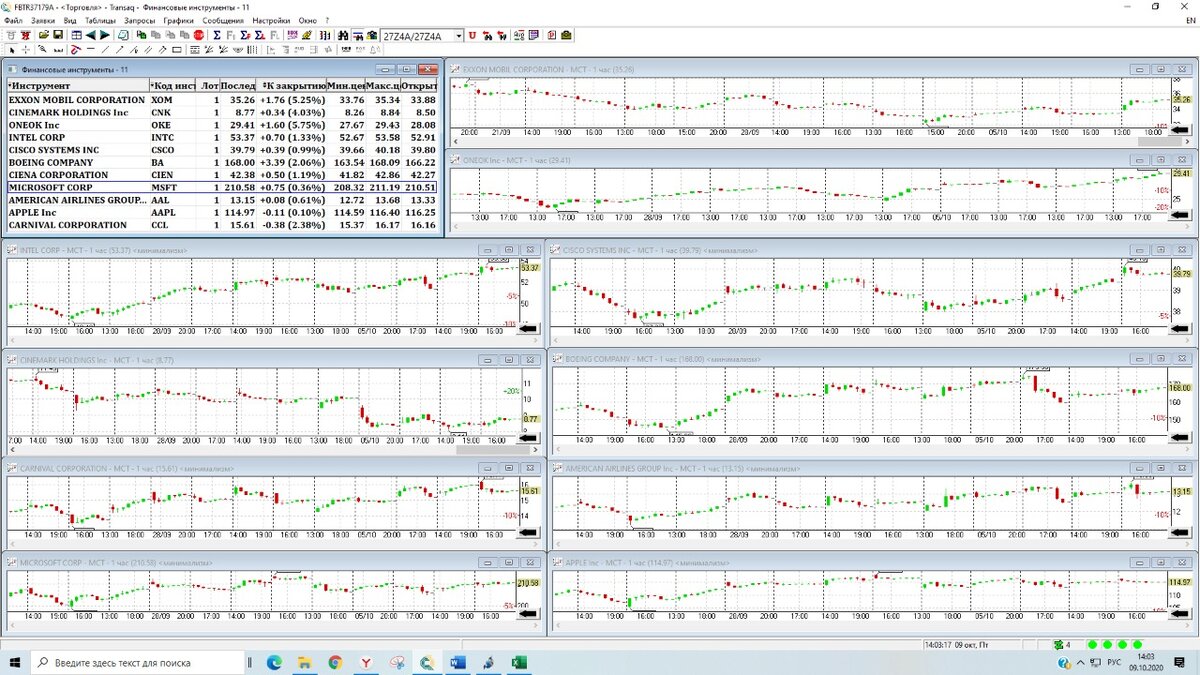This screenshot has width=1200, height=675.
Task: Sort table by Послед column header
Action: point(239,86)
